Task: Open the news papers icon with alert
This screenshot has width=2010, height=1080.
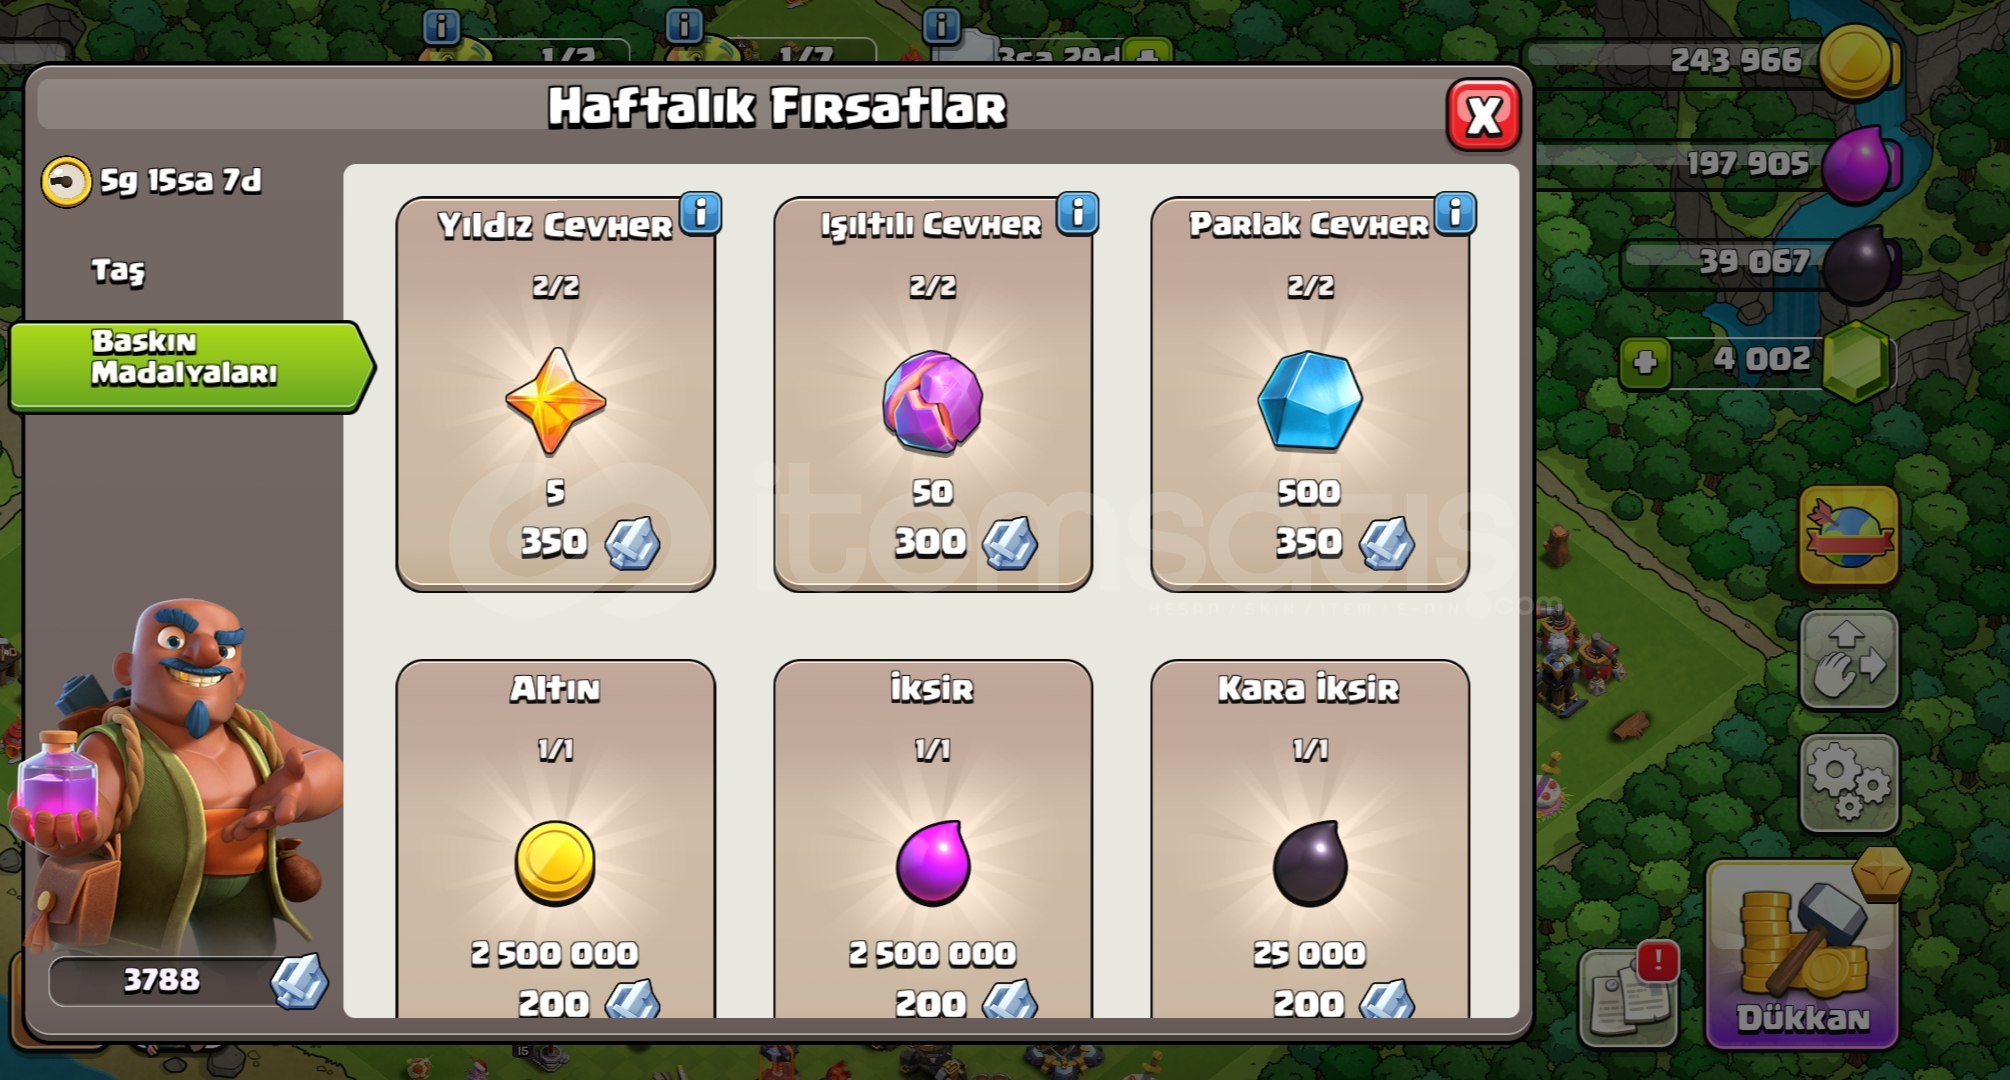Action: click(1629, 996)
